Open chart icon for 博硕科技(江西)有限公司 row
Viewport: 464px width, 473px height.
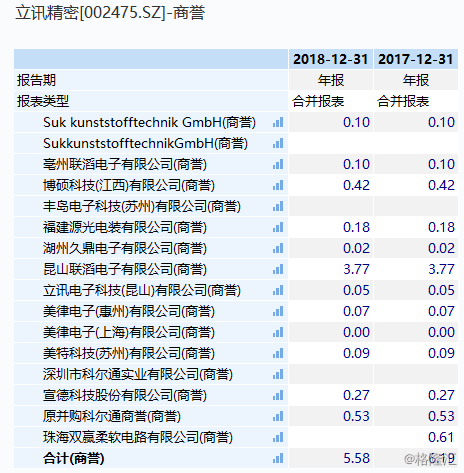[x=278, y=185]
